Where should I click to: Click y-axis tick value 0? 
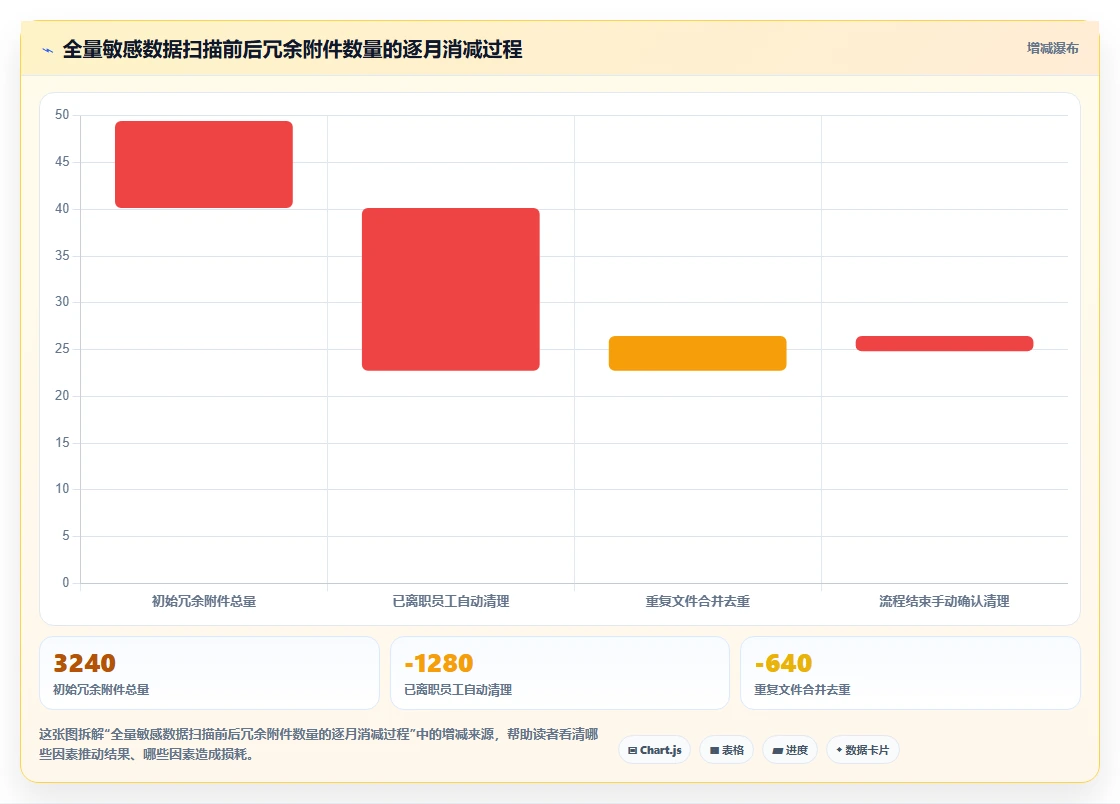[x=66, y=583]
